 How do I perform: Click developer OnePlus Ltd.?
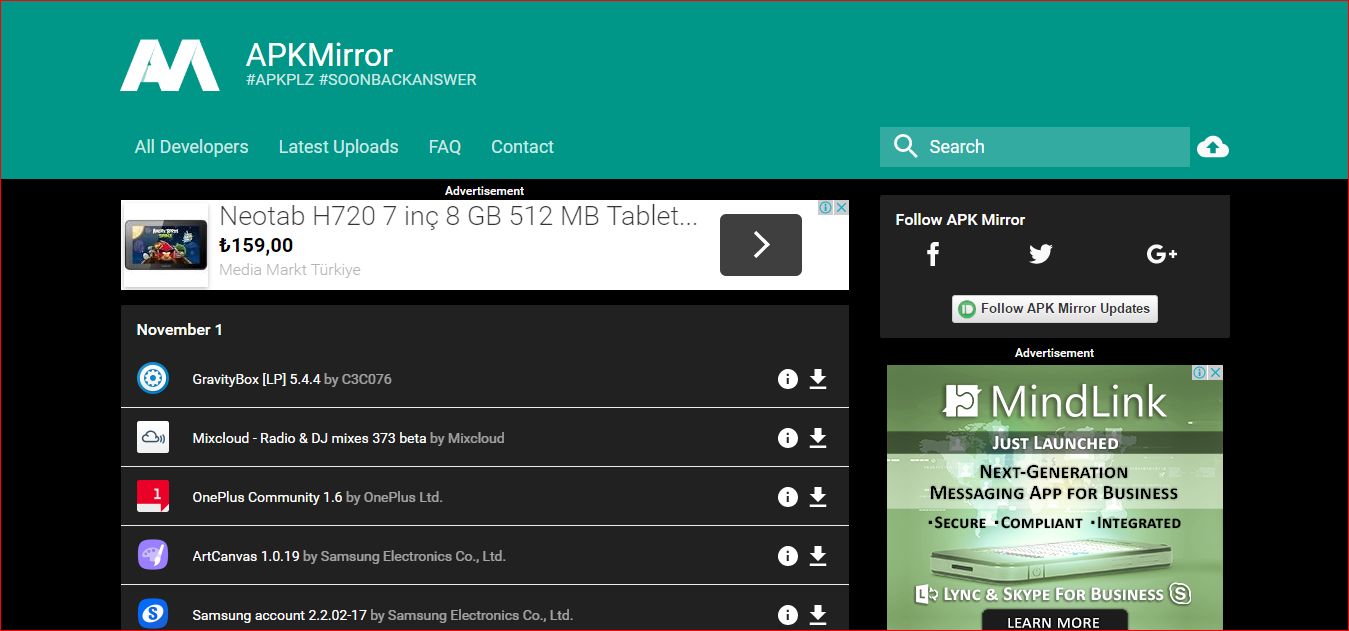pos(403,497)
